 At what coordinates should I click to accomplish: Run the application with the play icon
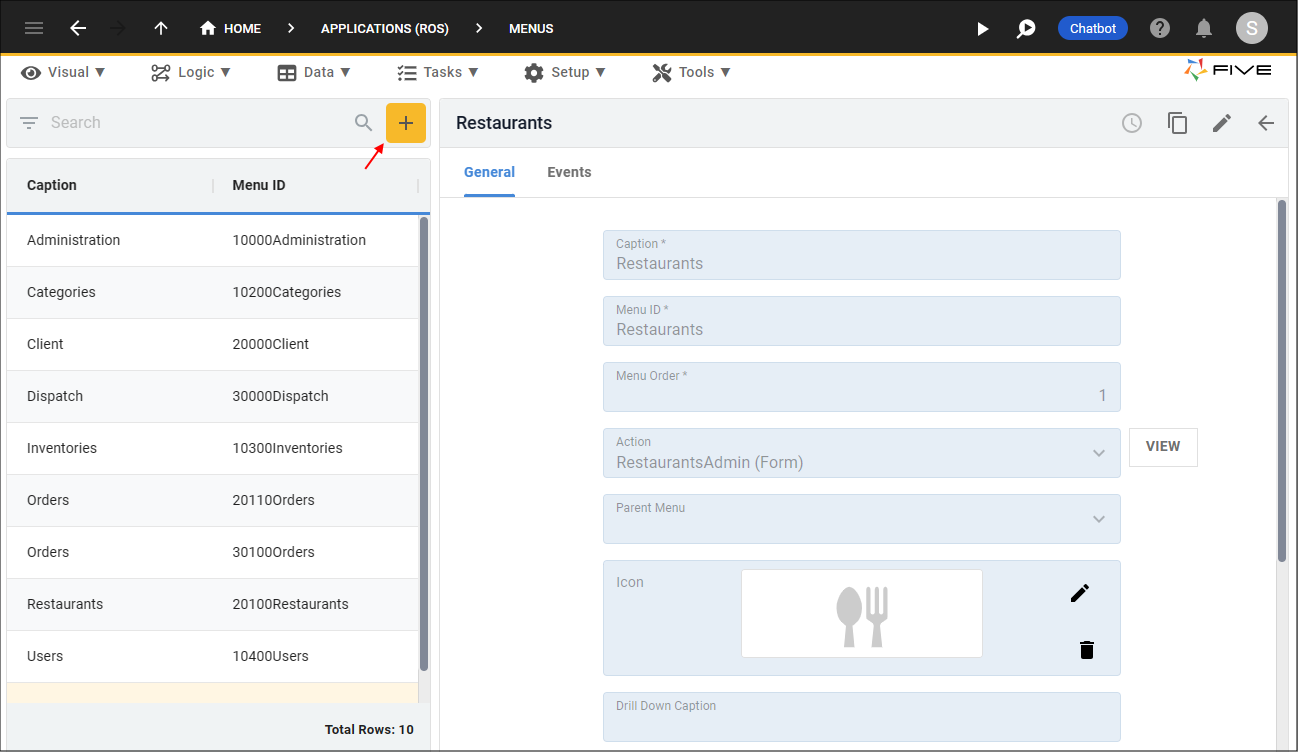click(982, 28)
